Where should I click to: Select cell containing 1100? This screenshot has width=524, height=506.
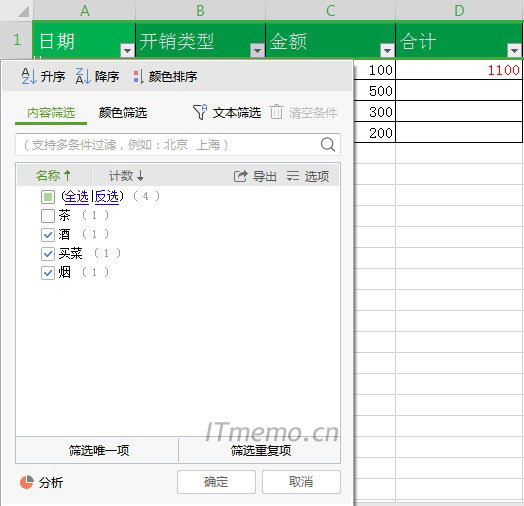459,70
